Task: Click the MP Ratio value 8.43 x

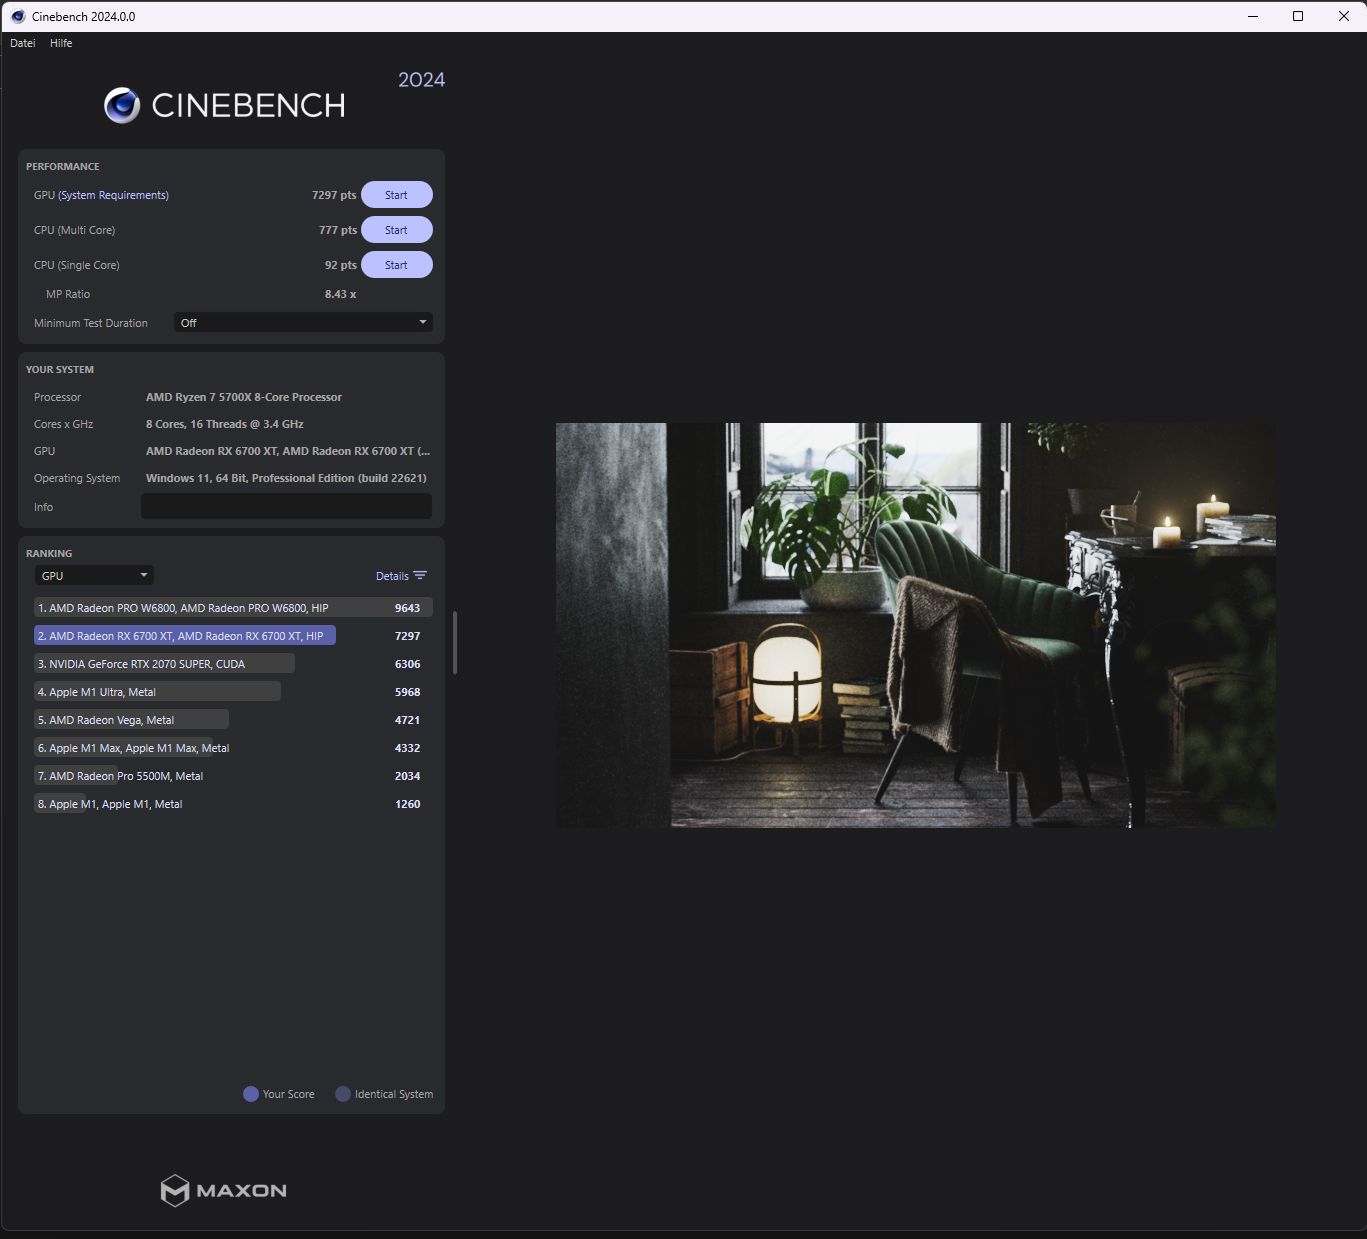Action: click(x=340, y=294)
